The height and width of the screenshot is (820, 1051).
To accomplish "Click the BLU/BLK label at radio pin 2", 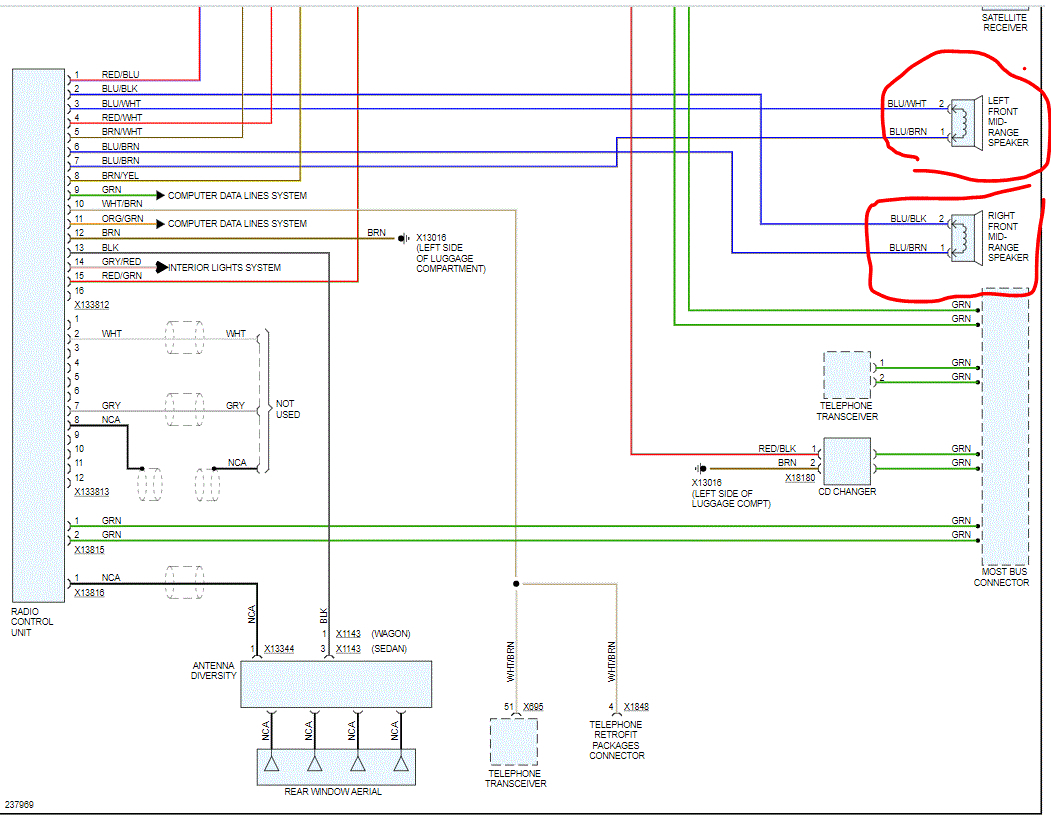I will (120, 89).
